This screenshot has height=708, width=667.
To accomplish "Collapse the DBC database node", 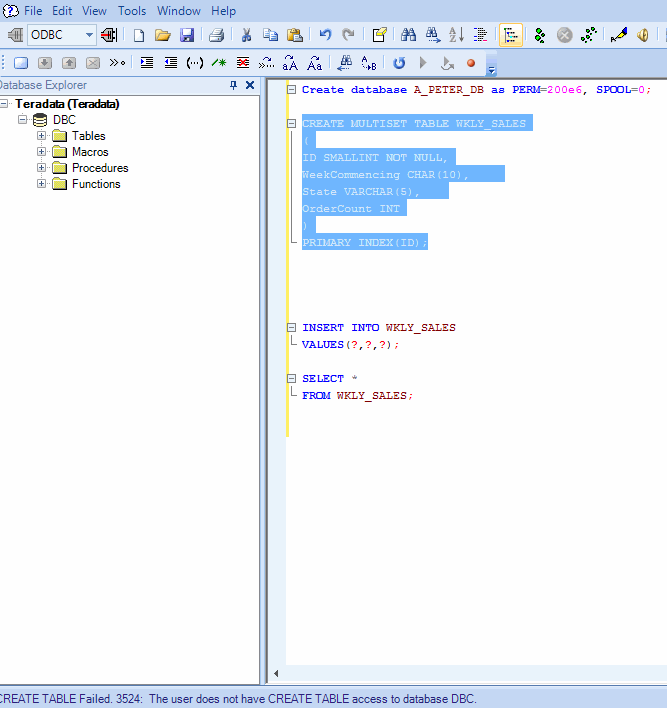I will click(22, 120).
